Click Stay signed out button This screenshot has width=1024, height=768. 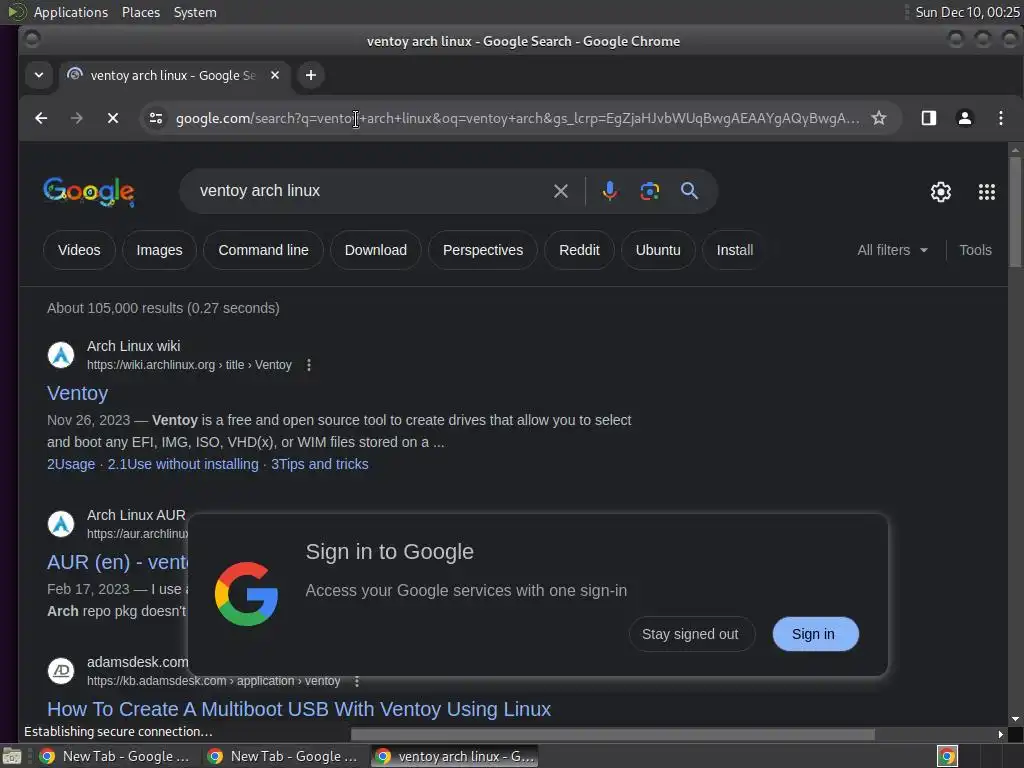[x=692, y=634]
